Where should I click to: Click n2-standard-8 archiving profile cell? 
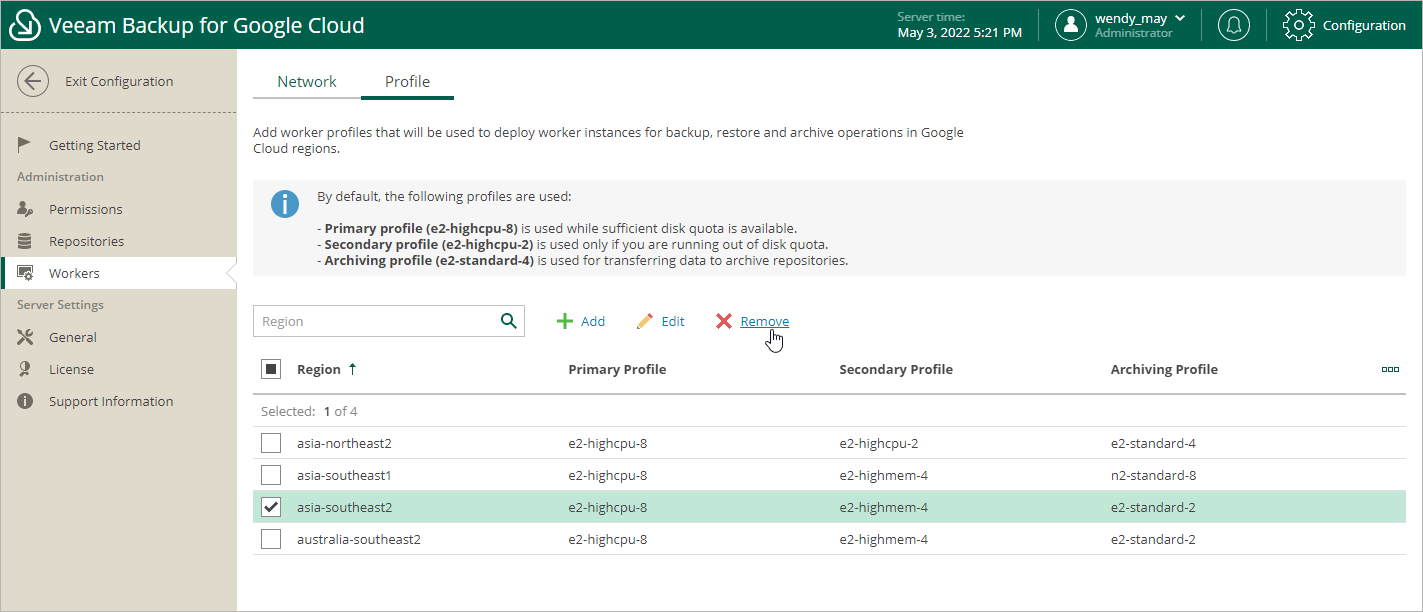1153,475
